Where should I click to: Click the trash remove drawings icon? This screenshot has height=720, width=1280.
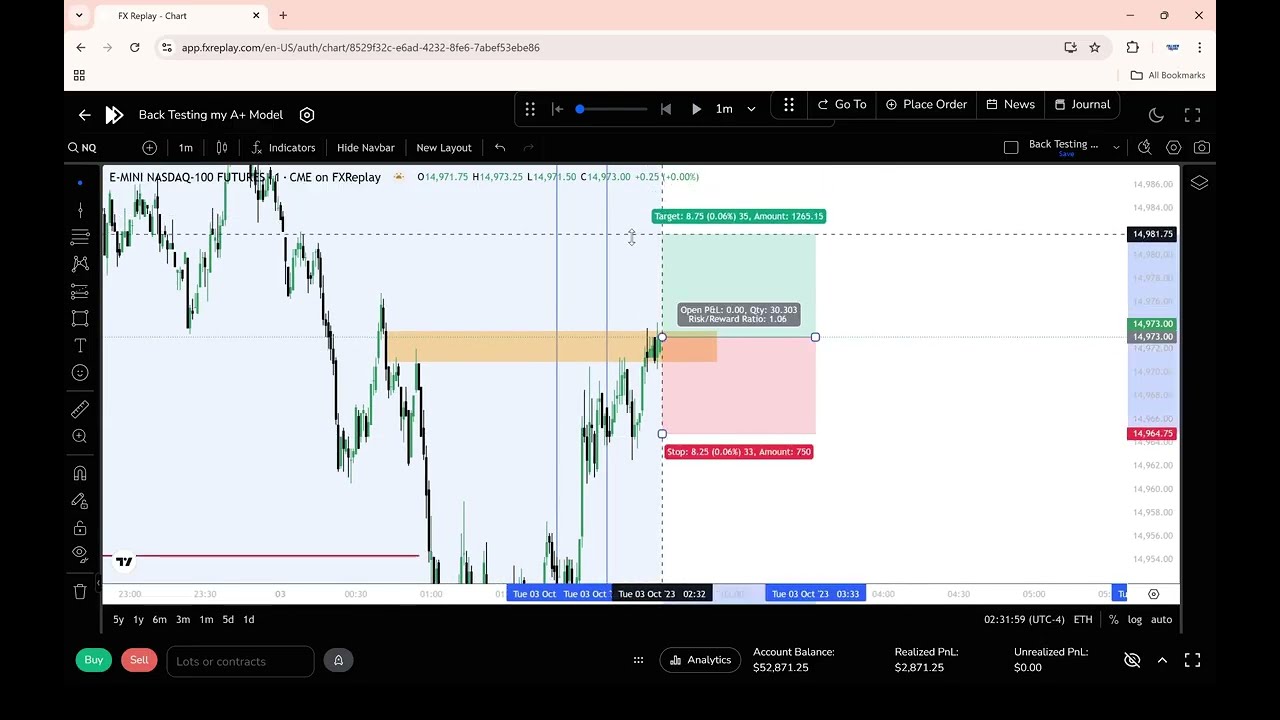click(80, 591)
